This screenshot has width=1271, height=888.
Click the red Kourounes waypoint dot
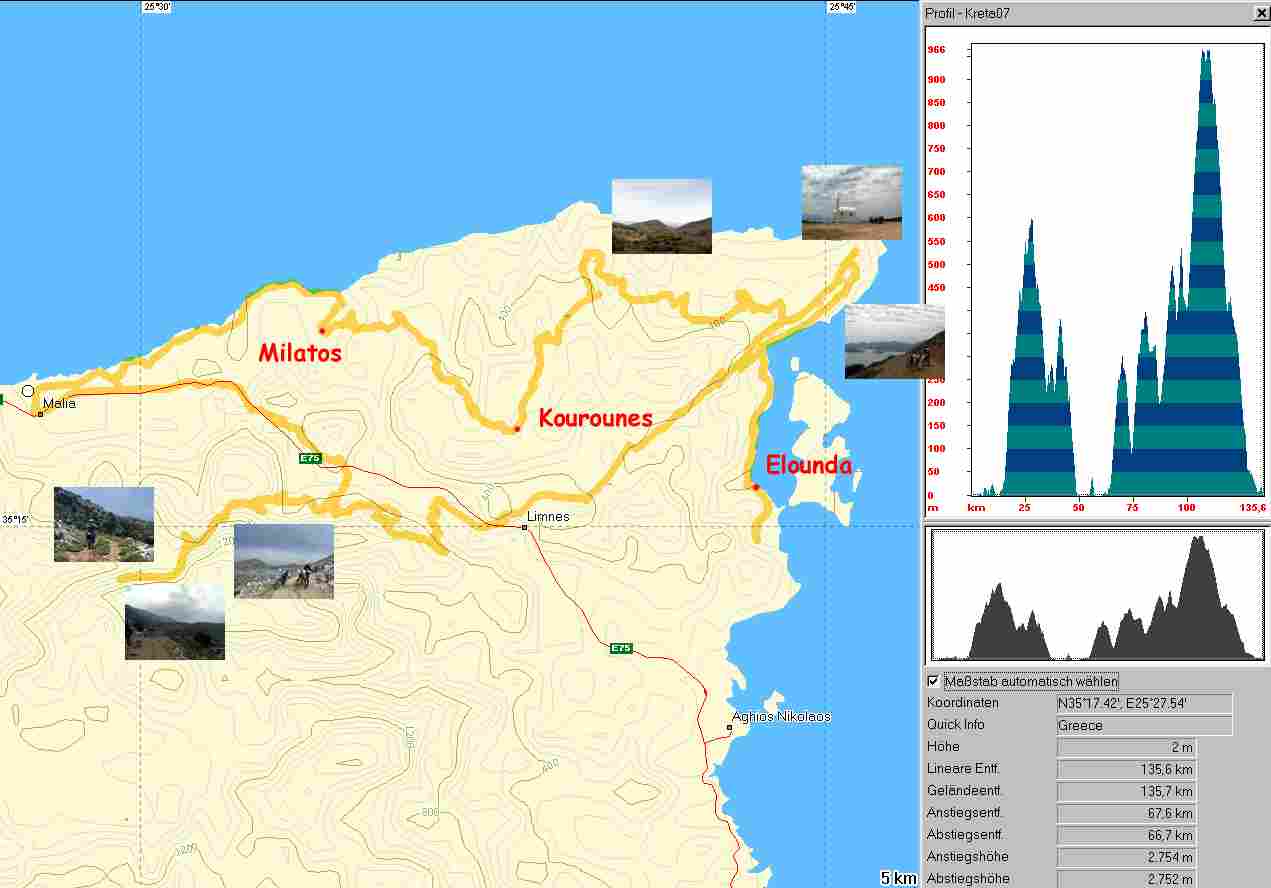517,429
